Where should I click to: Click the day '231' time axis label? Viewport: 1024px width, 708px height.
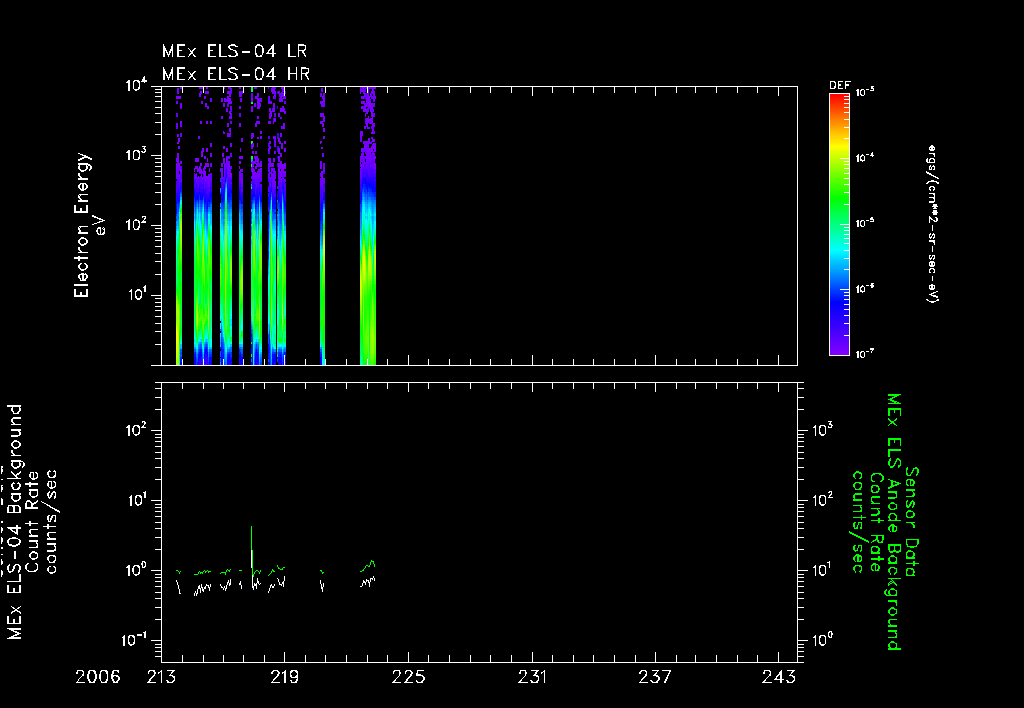pyautogui.click(x=532, y=677)
